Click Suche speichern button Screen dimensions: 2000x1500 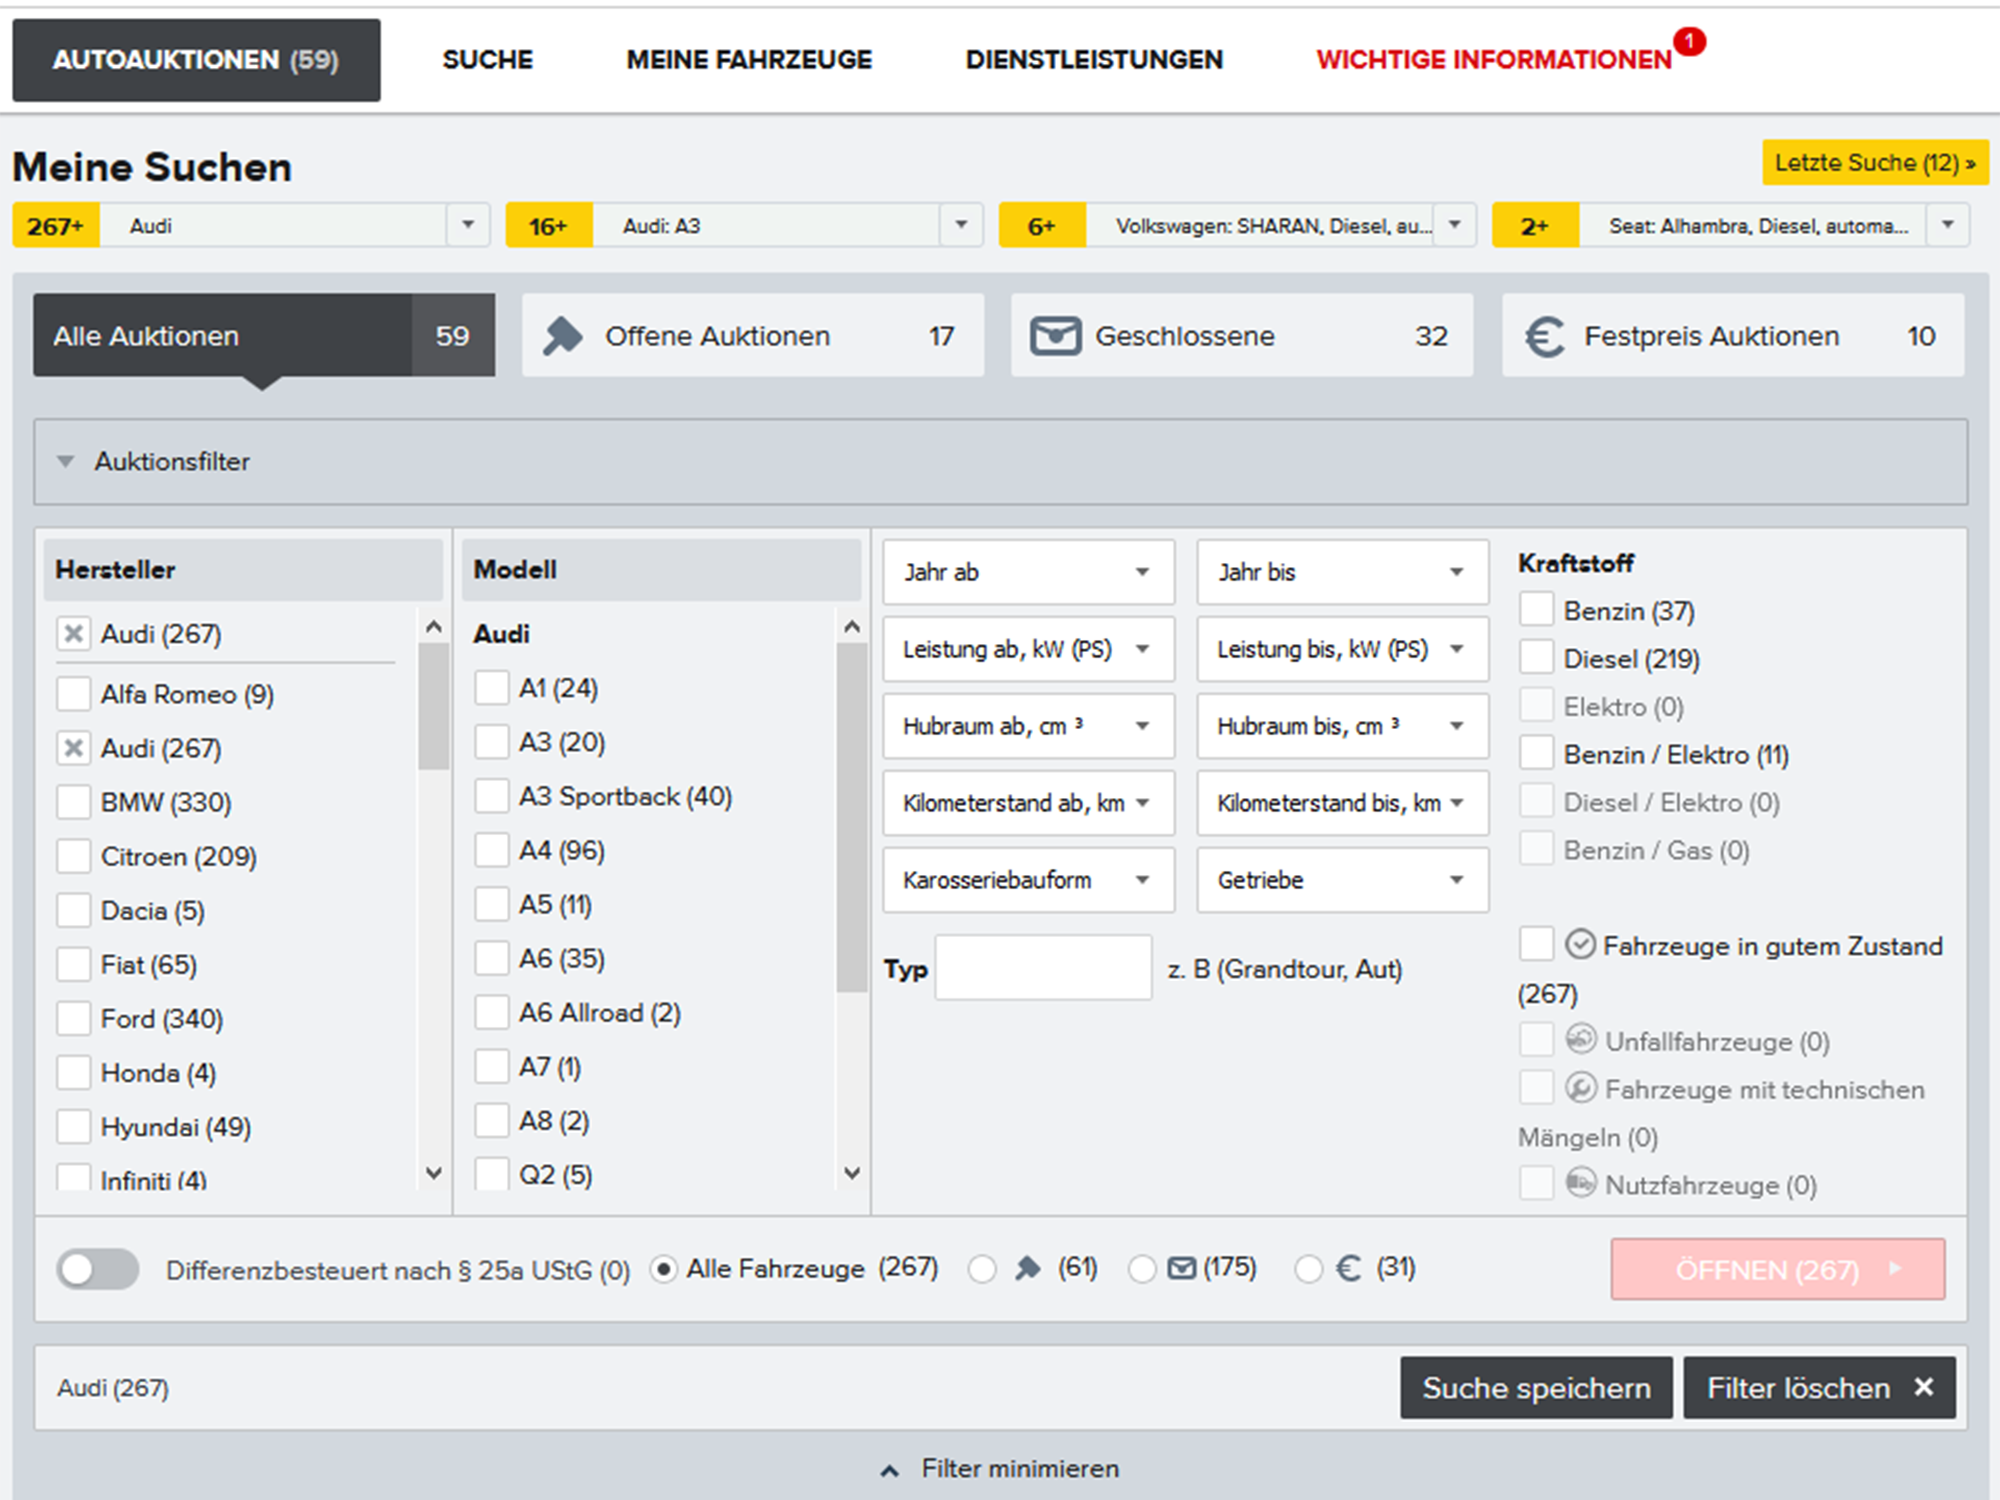(x=1536, y=1387)
